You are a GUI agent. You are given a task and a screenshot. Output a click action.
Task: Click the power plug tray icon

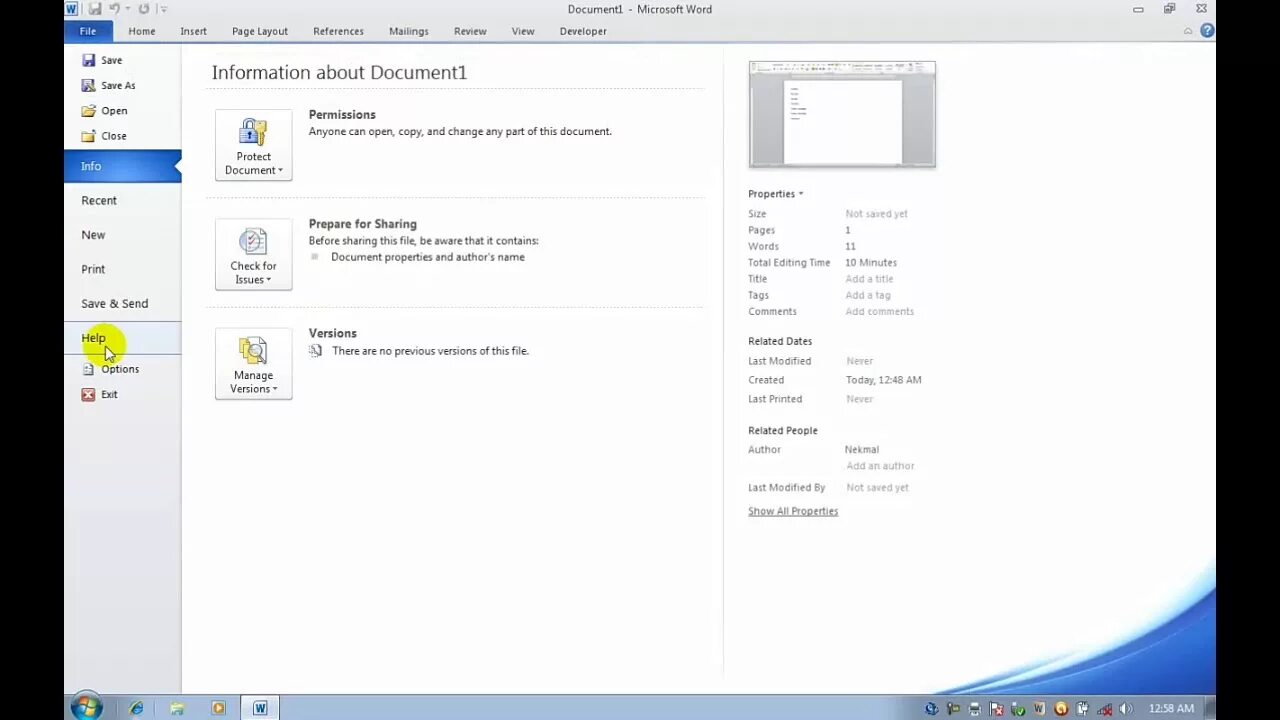coord(1082,708)
